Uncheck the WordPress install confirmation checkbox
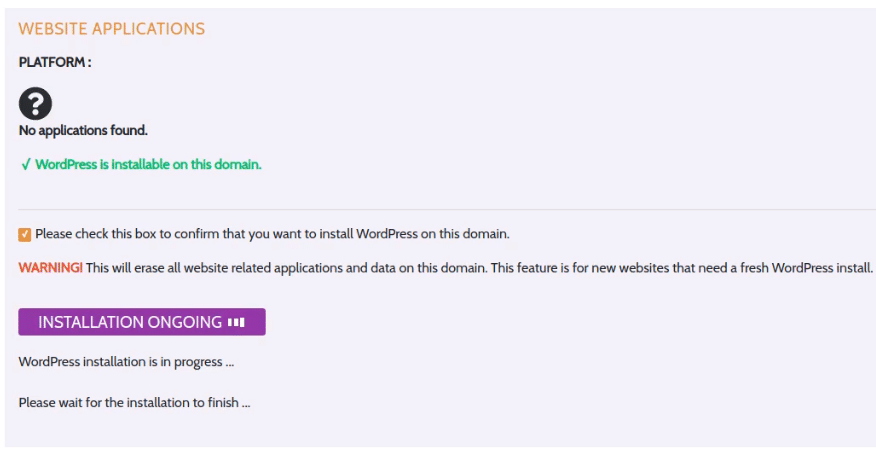Viewport: 876px width, 452px height. (25, 235)
